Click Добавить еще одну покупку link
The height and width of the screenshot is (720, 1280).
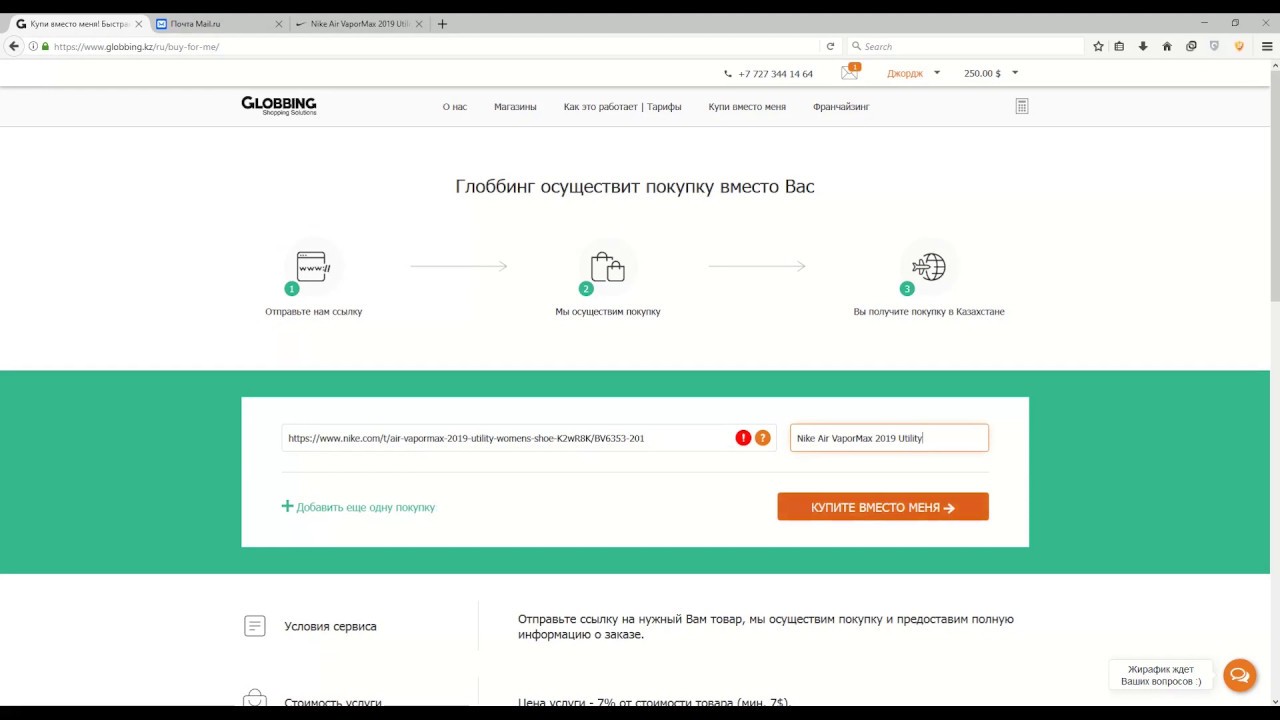(x=358, y=507)
